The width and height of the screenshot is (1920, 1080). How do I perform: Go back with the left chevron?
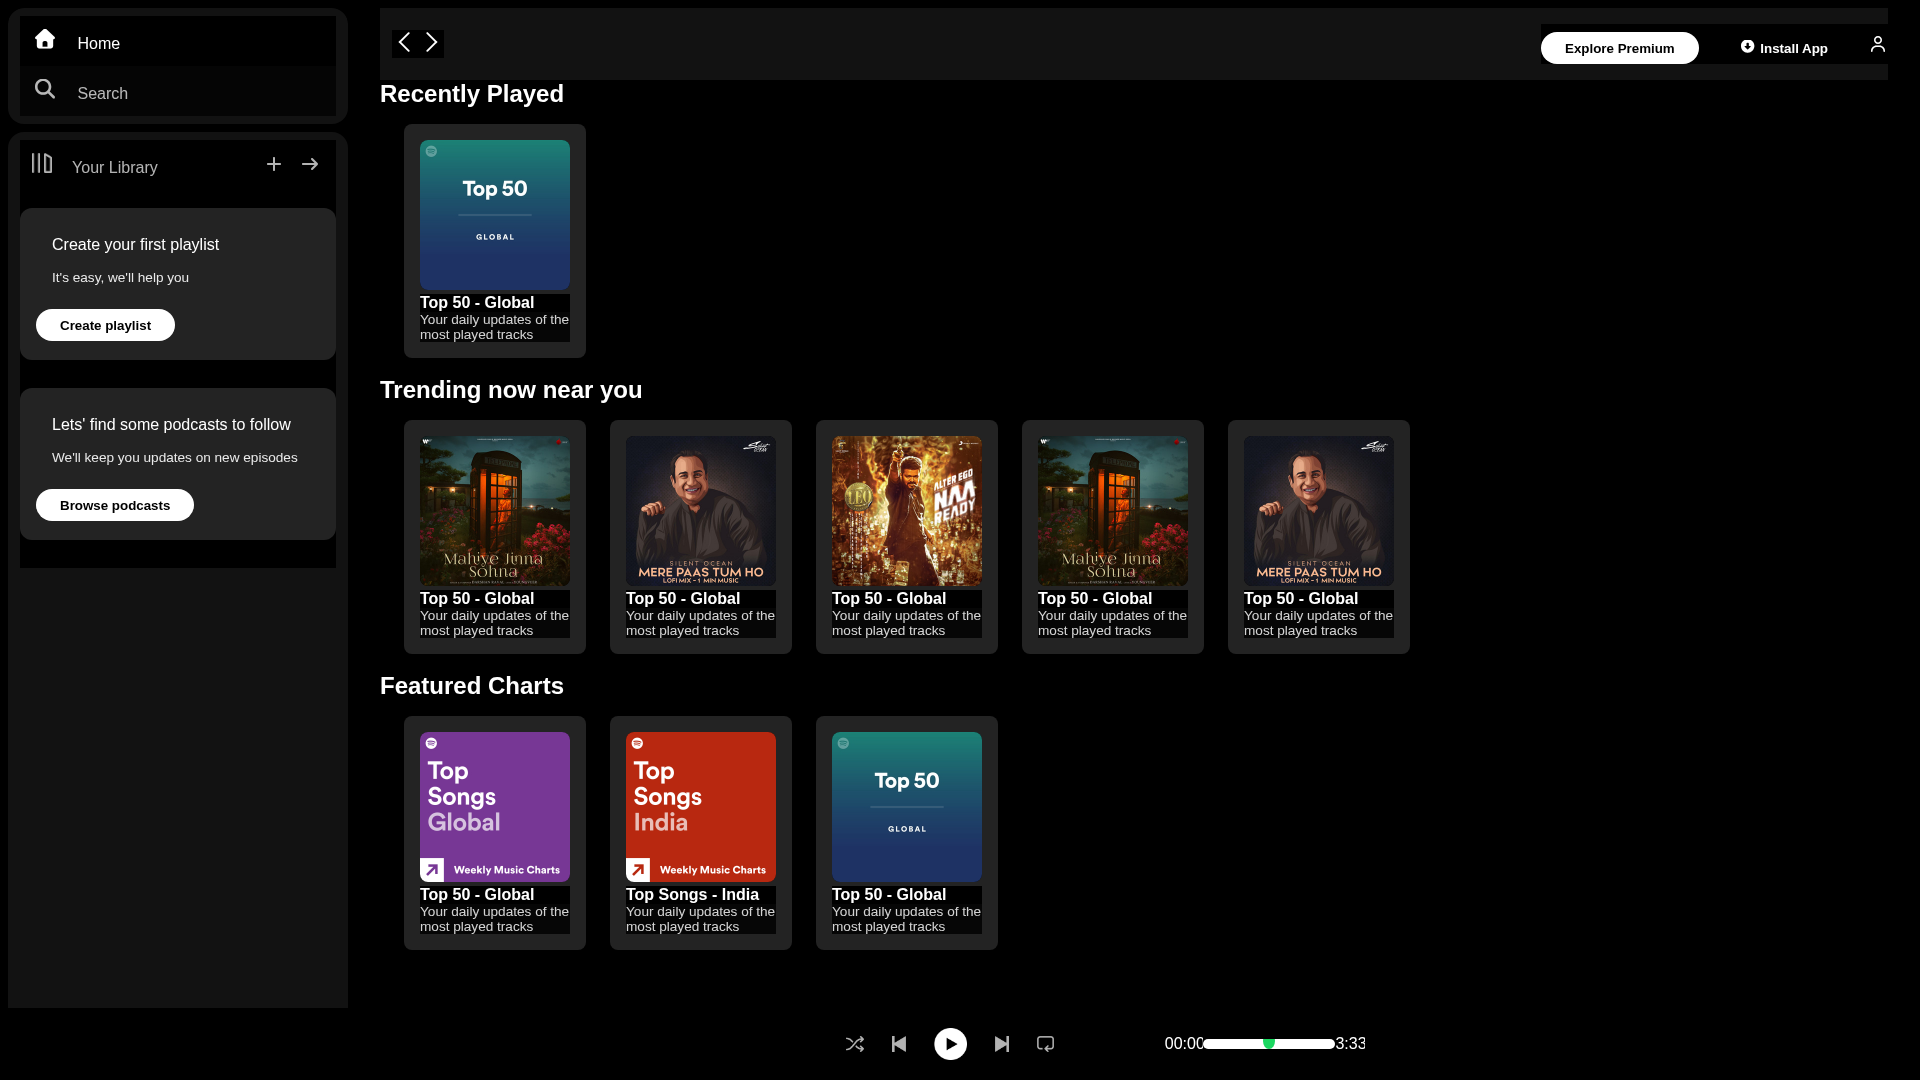click(404, 42)
